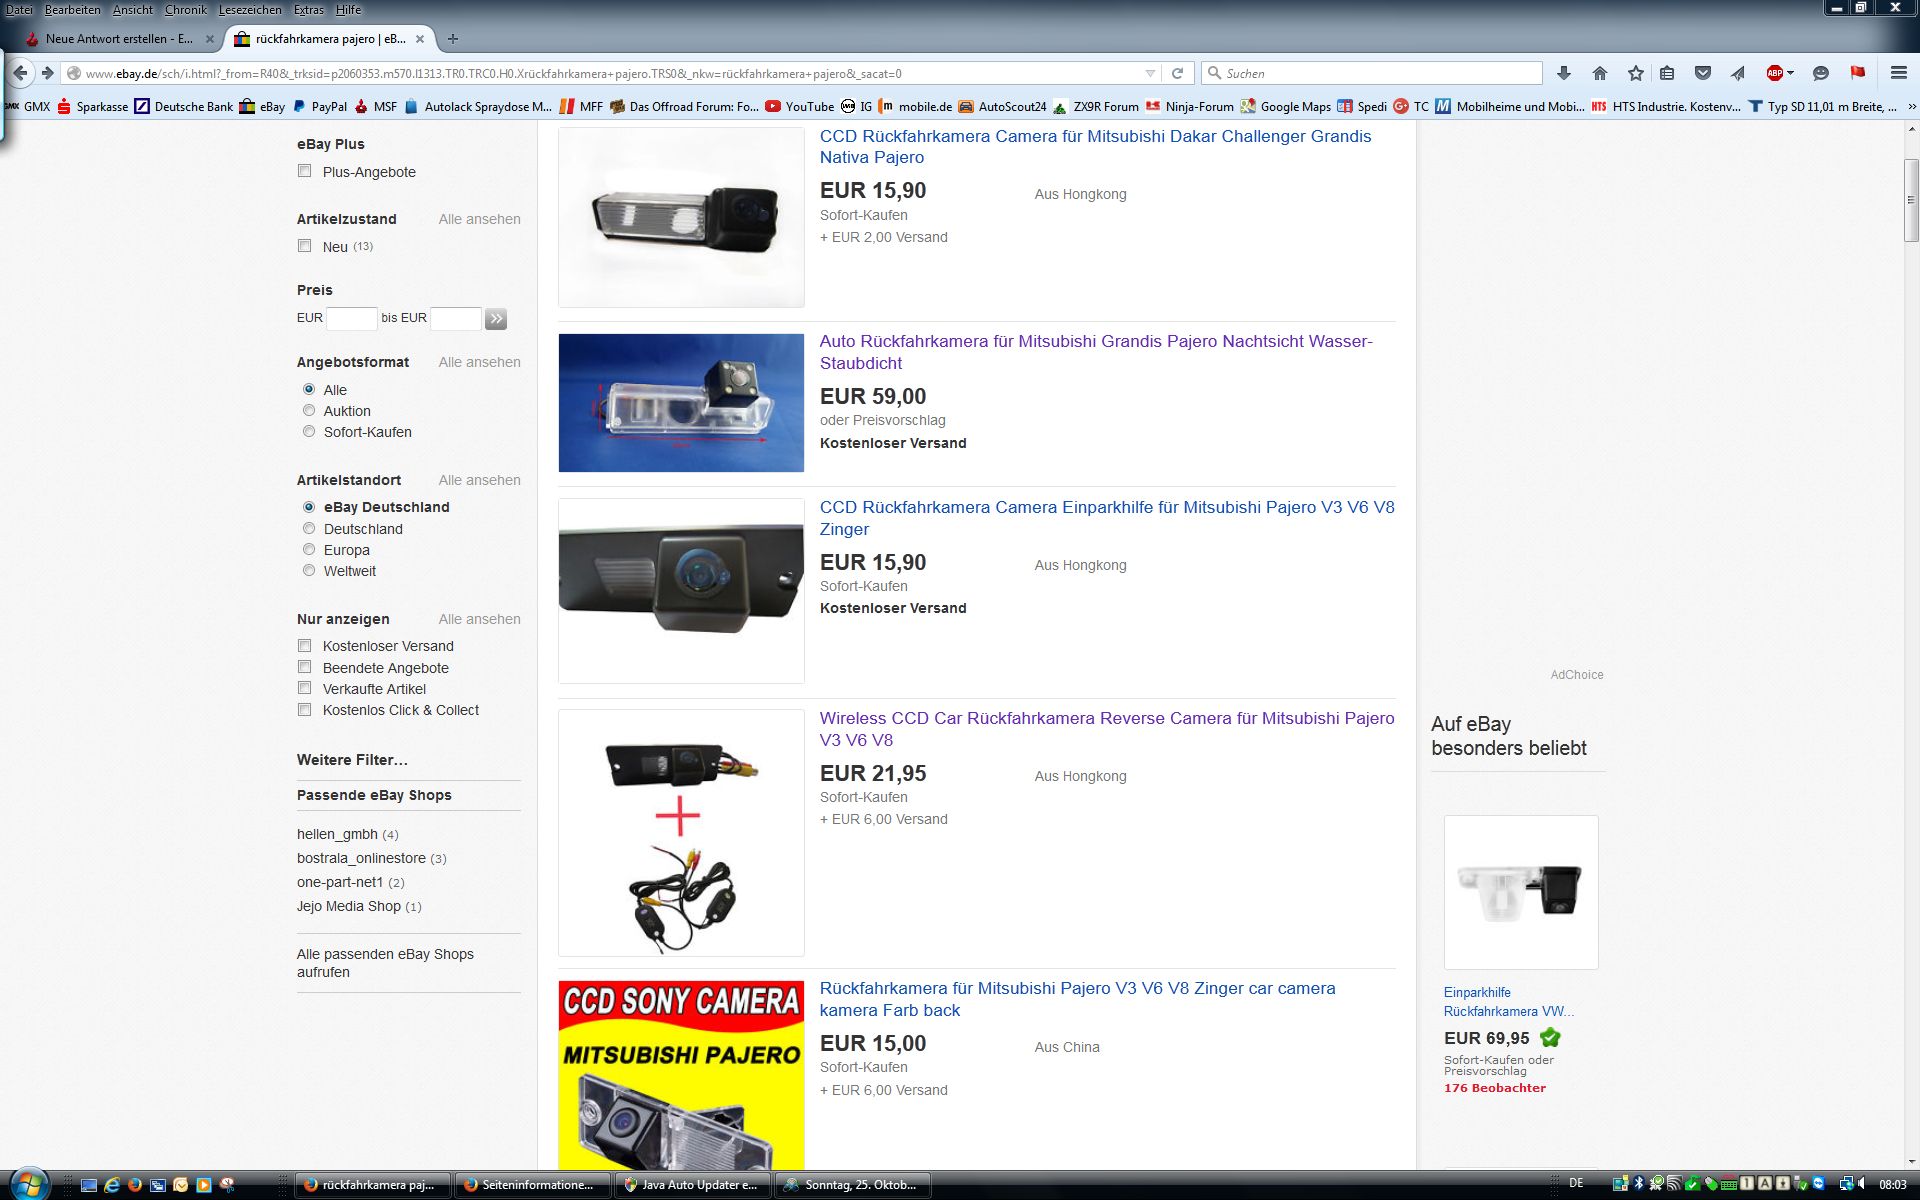
Task: Open the Lesezeichen menu
Action: pyautogui.click(x=250, y=9)
